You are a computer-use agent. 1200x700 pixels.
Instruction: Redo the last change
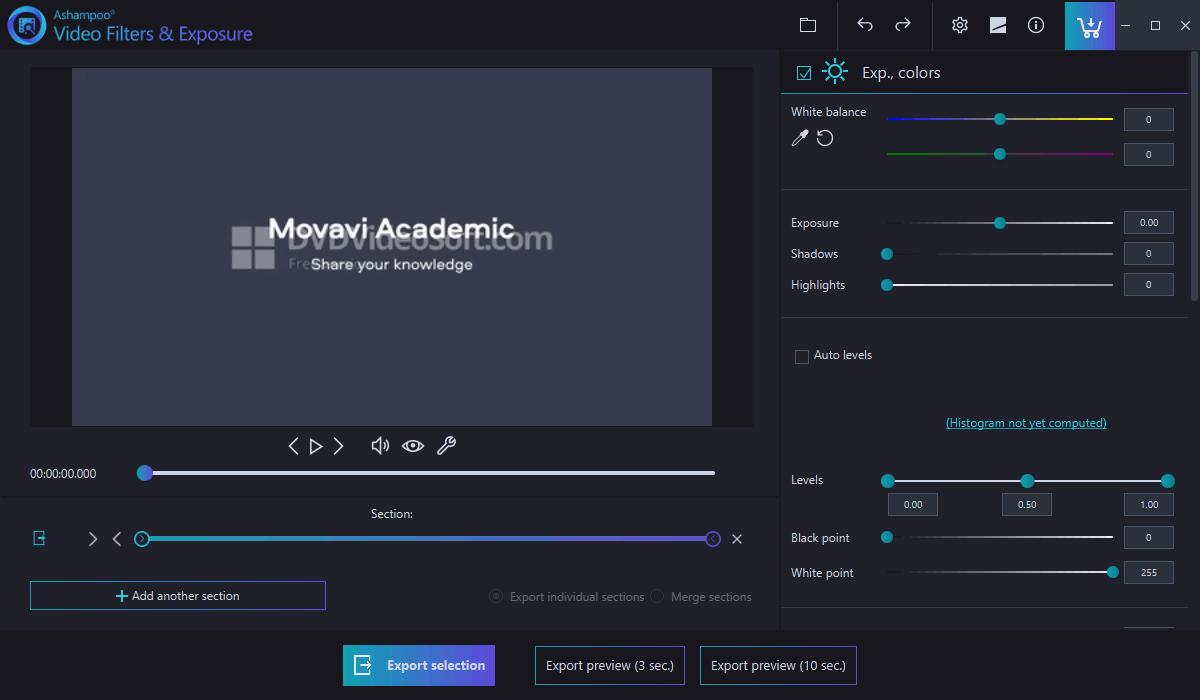point(903,25)
